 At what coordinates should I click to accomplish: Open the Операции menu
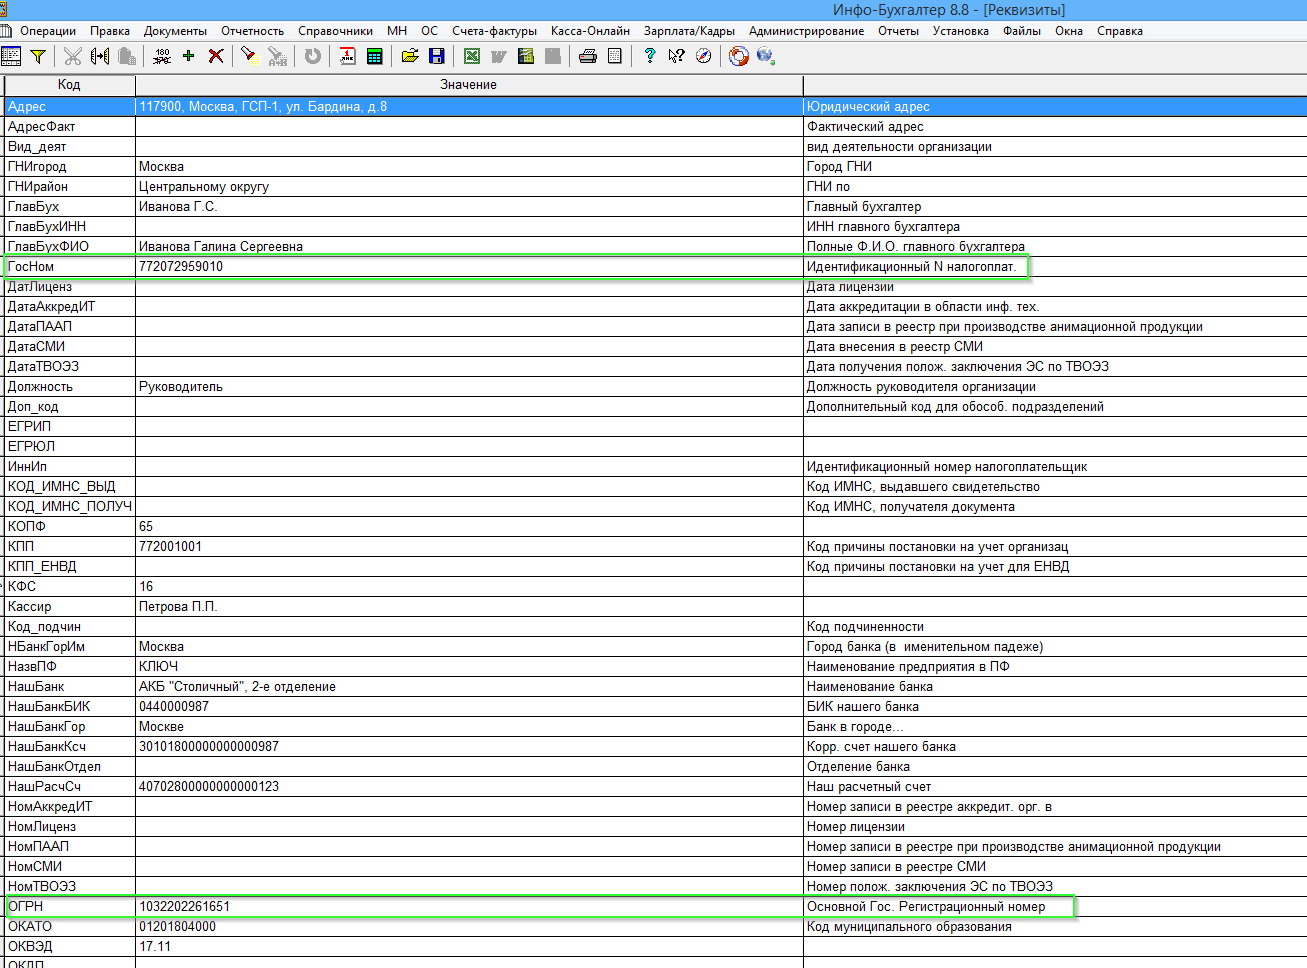point(48,31)
